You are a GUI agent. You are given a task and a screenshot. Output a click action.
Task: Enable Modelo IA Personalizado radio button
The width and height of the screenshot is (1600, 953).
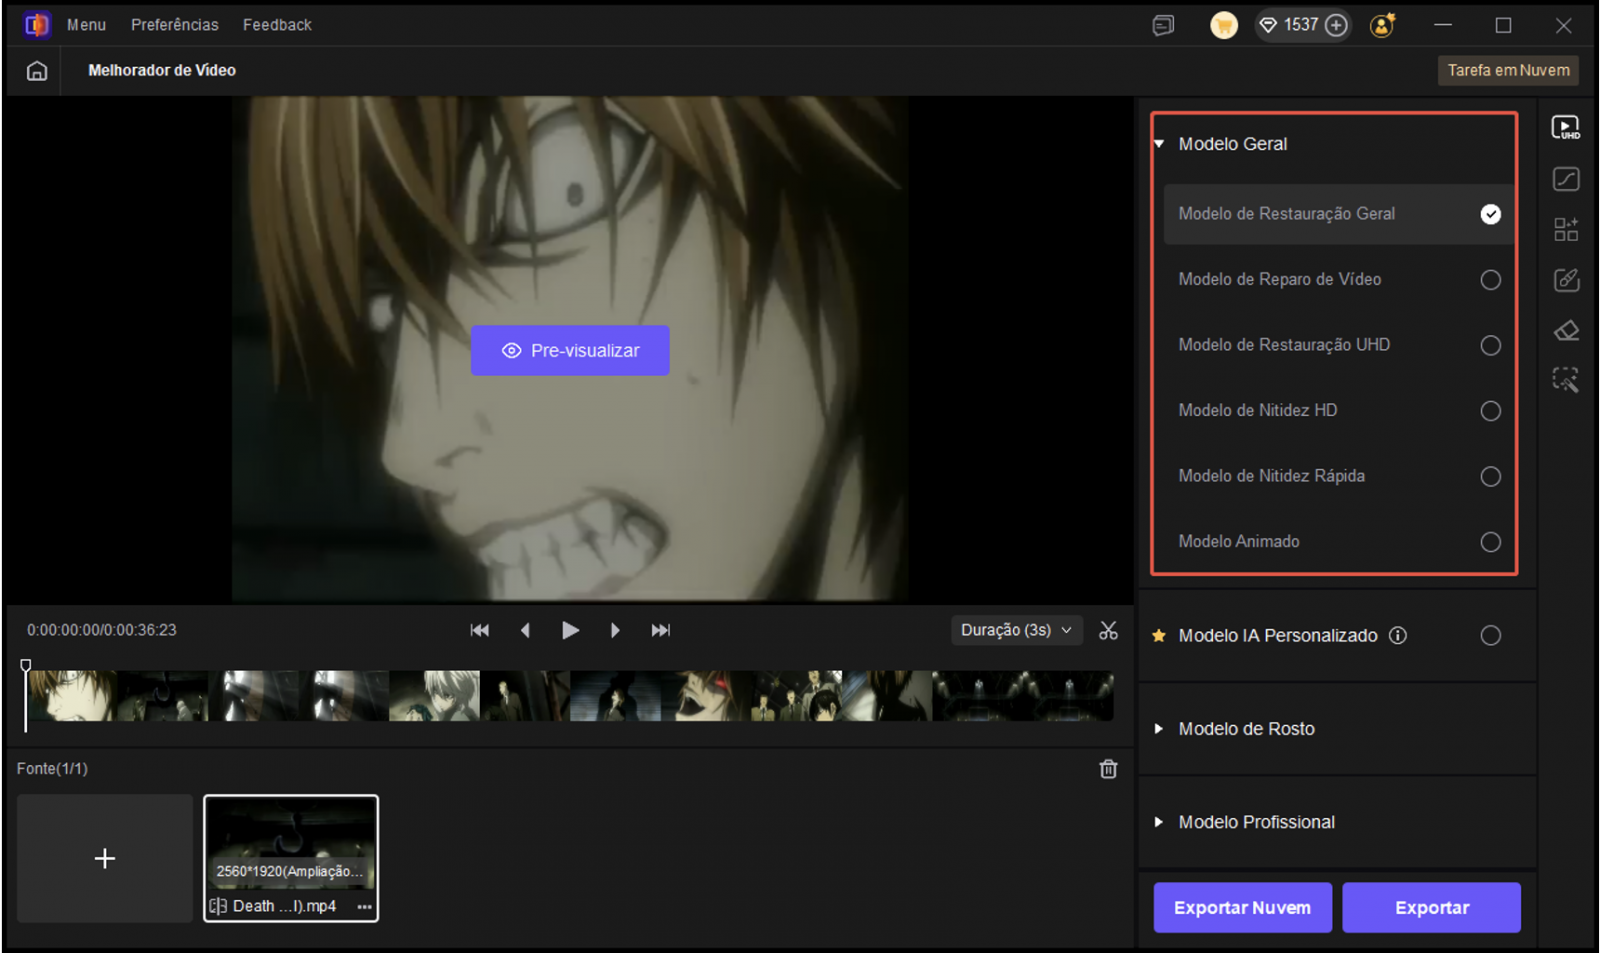click(1490, 636)
